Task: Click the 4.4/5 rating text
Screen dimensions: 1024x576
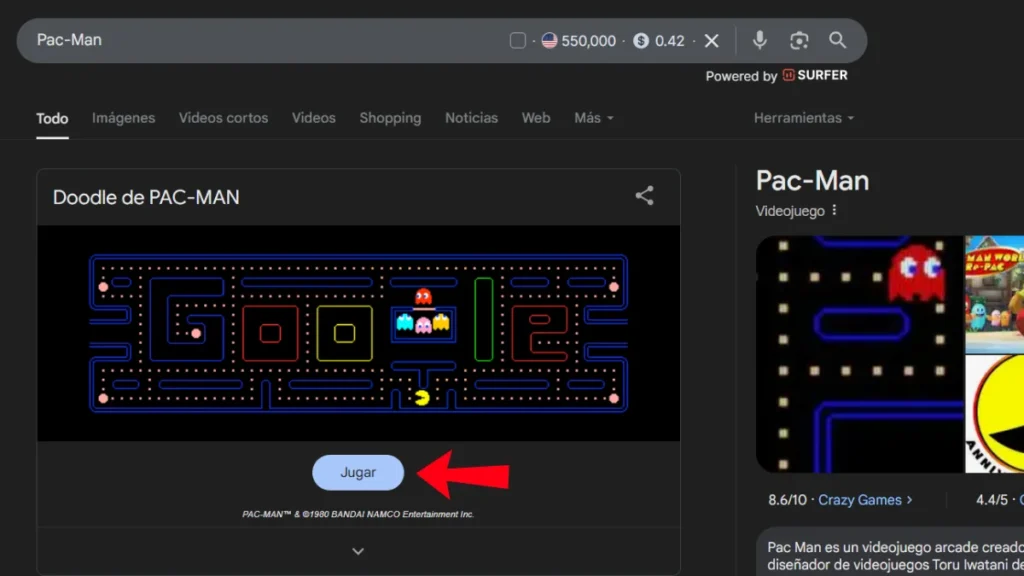Action: coord(991,500)
